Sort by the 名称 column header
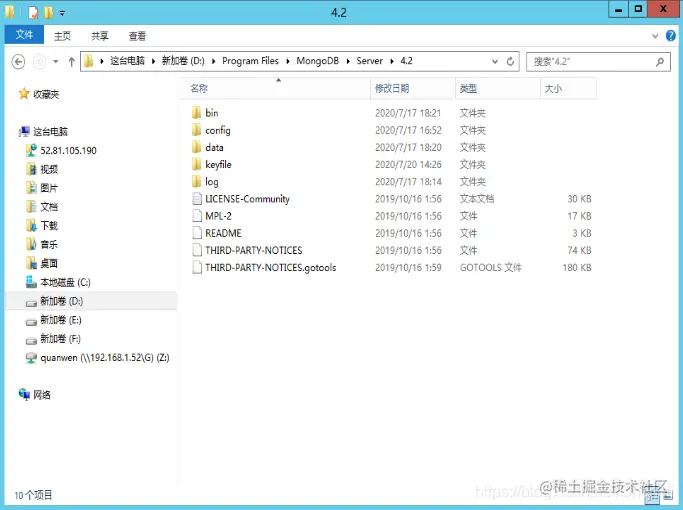The width and height of the screenshot is (683, 510). tap(275, 88)
